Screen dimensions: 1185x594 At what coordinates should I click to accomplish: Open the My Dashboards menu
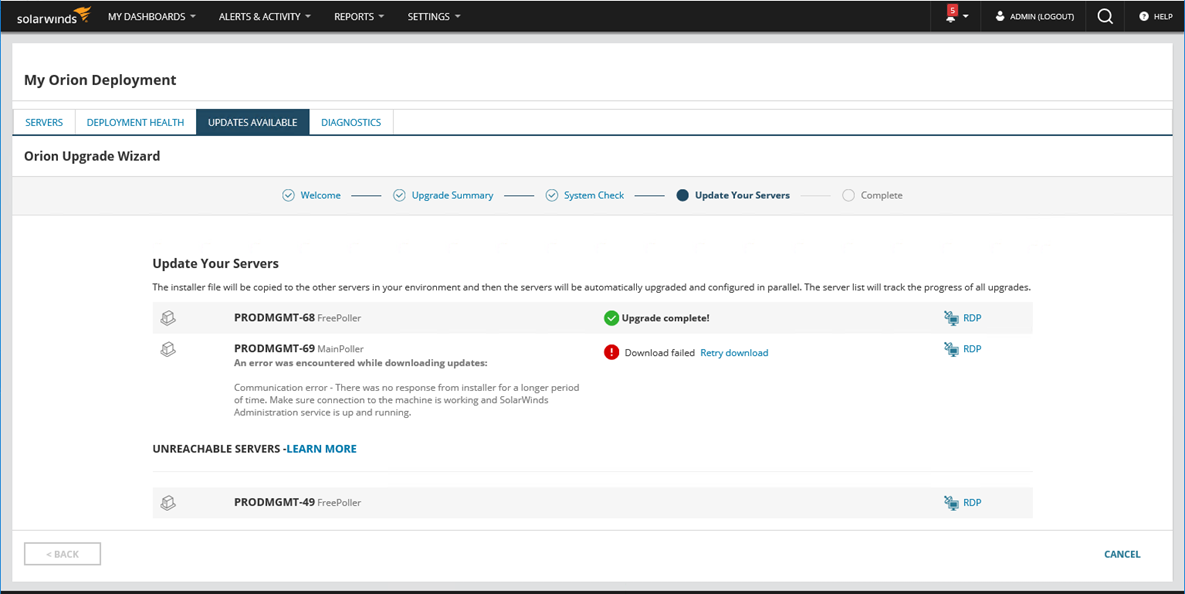point(152,16)
